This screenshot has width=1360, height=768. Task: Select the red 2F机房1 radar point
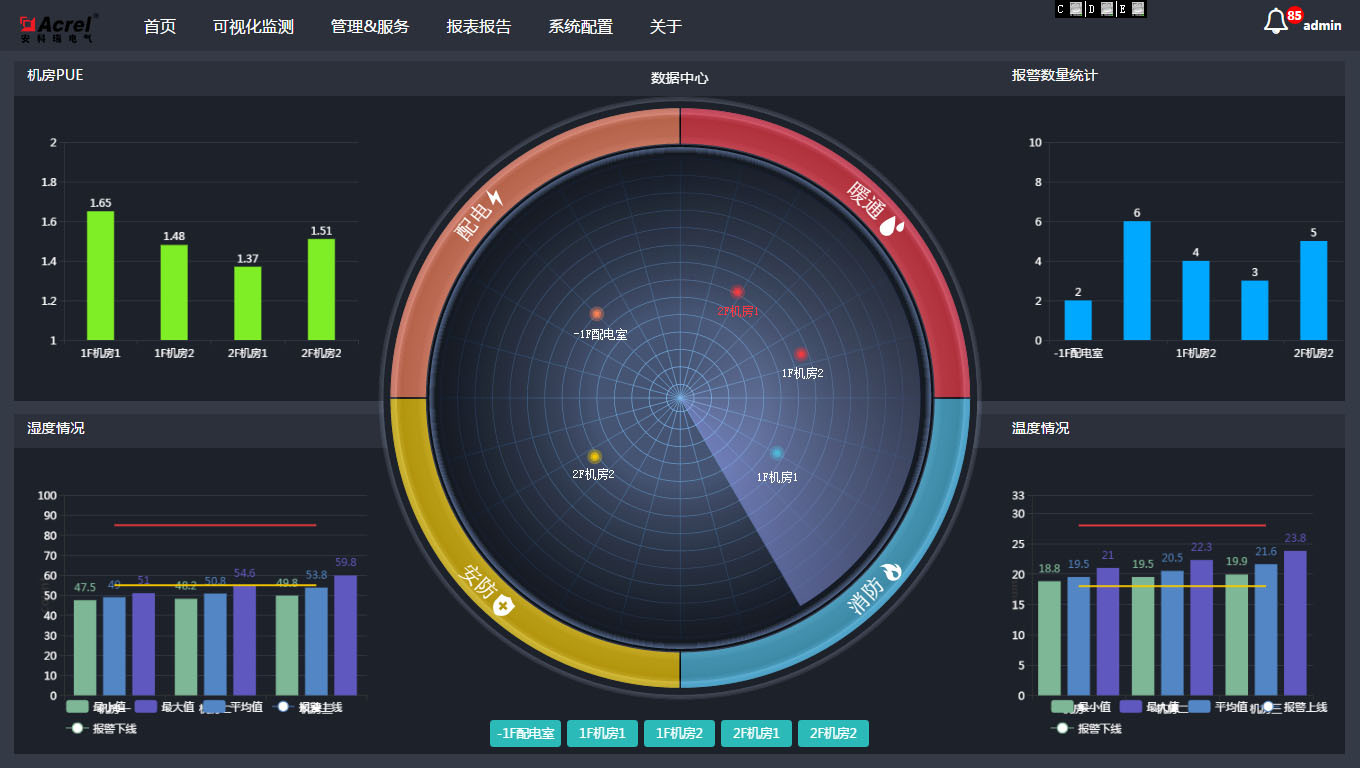coord(737,292)
